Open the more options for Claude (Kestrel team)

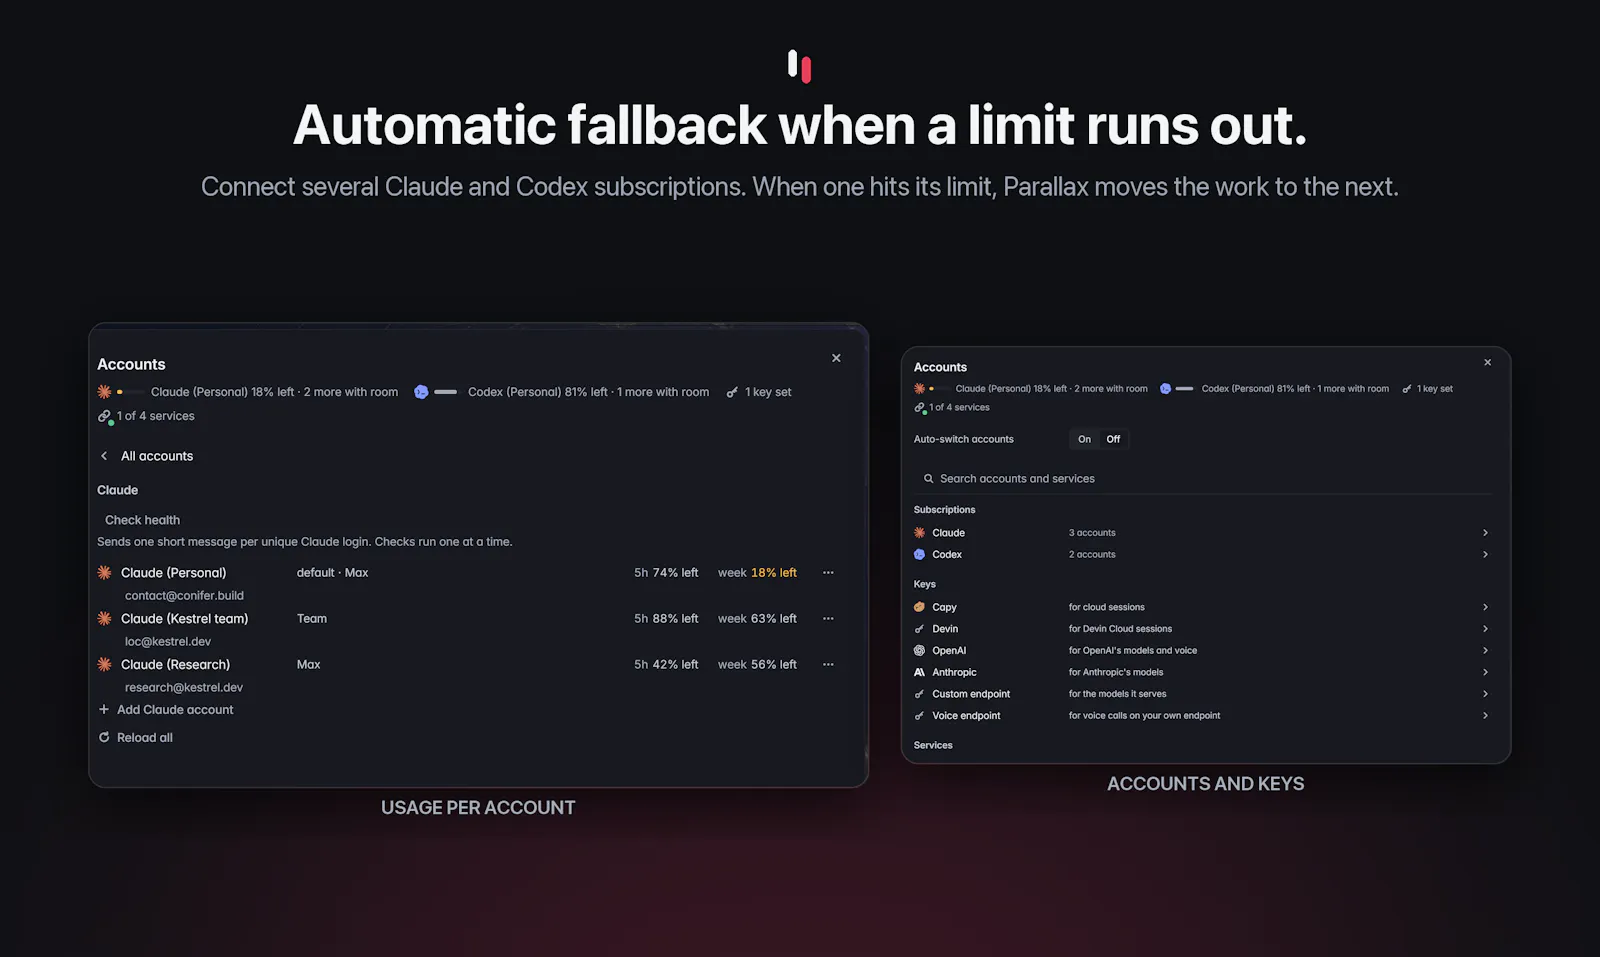tap(828, 619)
